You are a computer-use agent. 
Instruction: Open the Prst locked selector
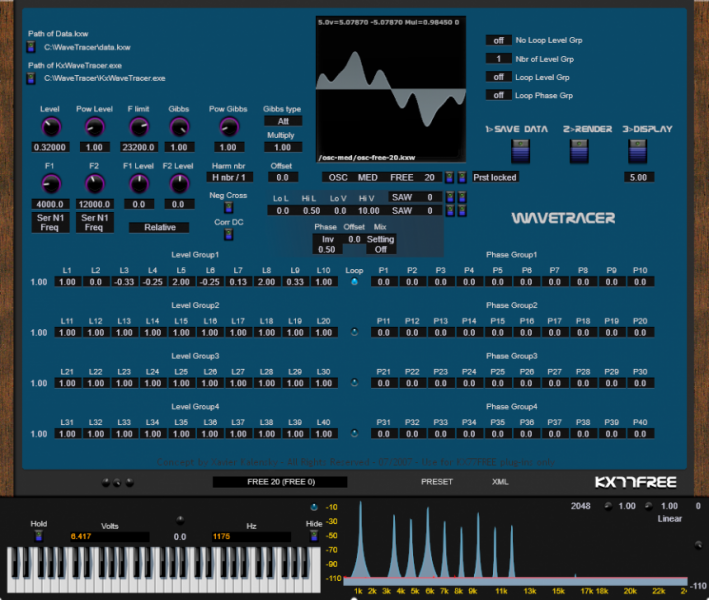495,177
